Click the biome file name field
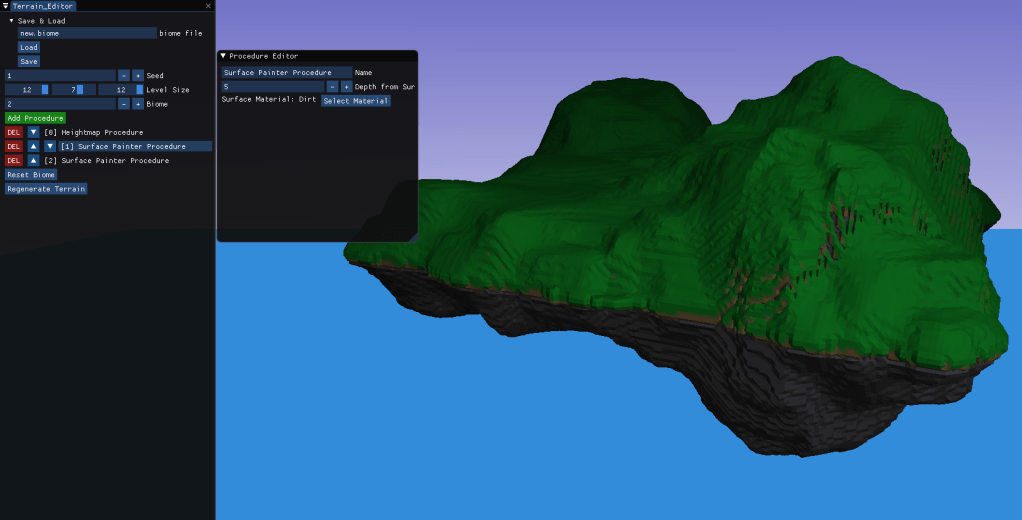The image size is (1022, 520). (86, 33)
